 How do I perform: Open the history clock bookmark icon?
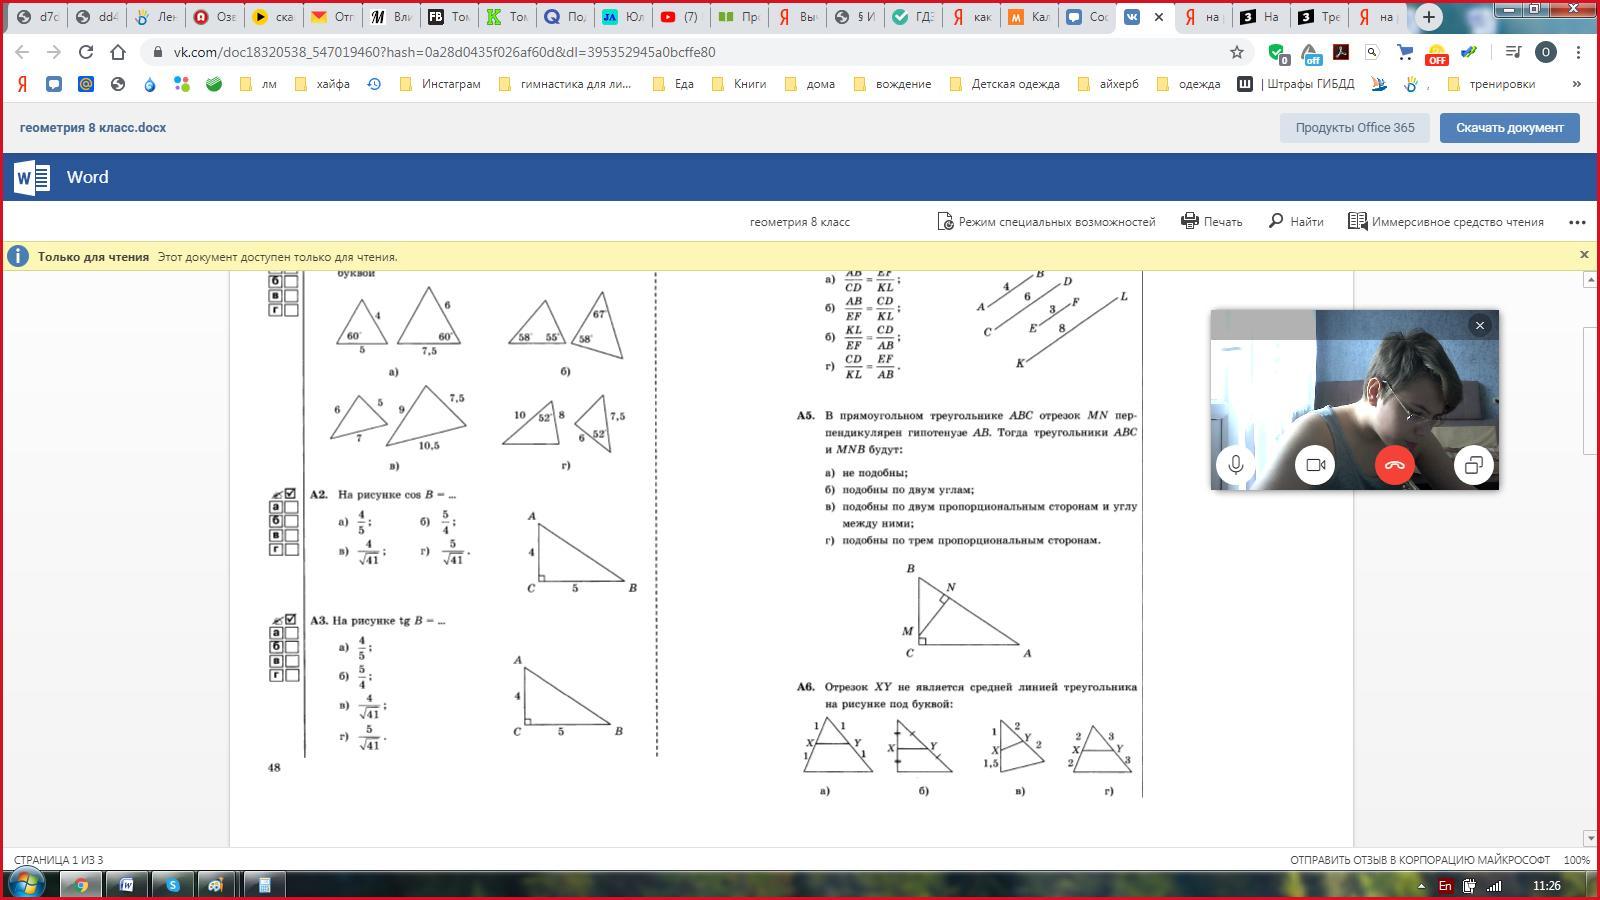point(374,84)
